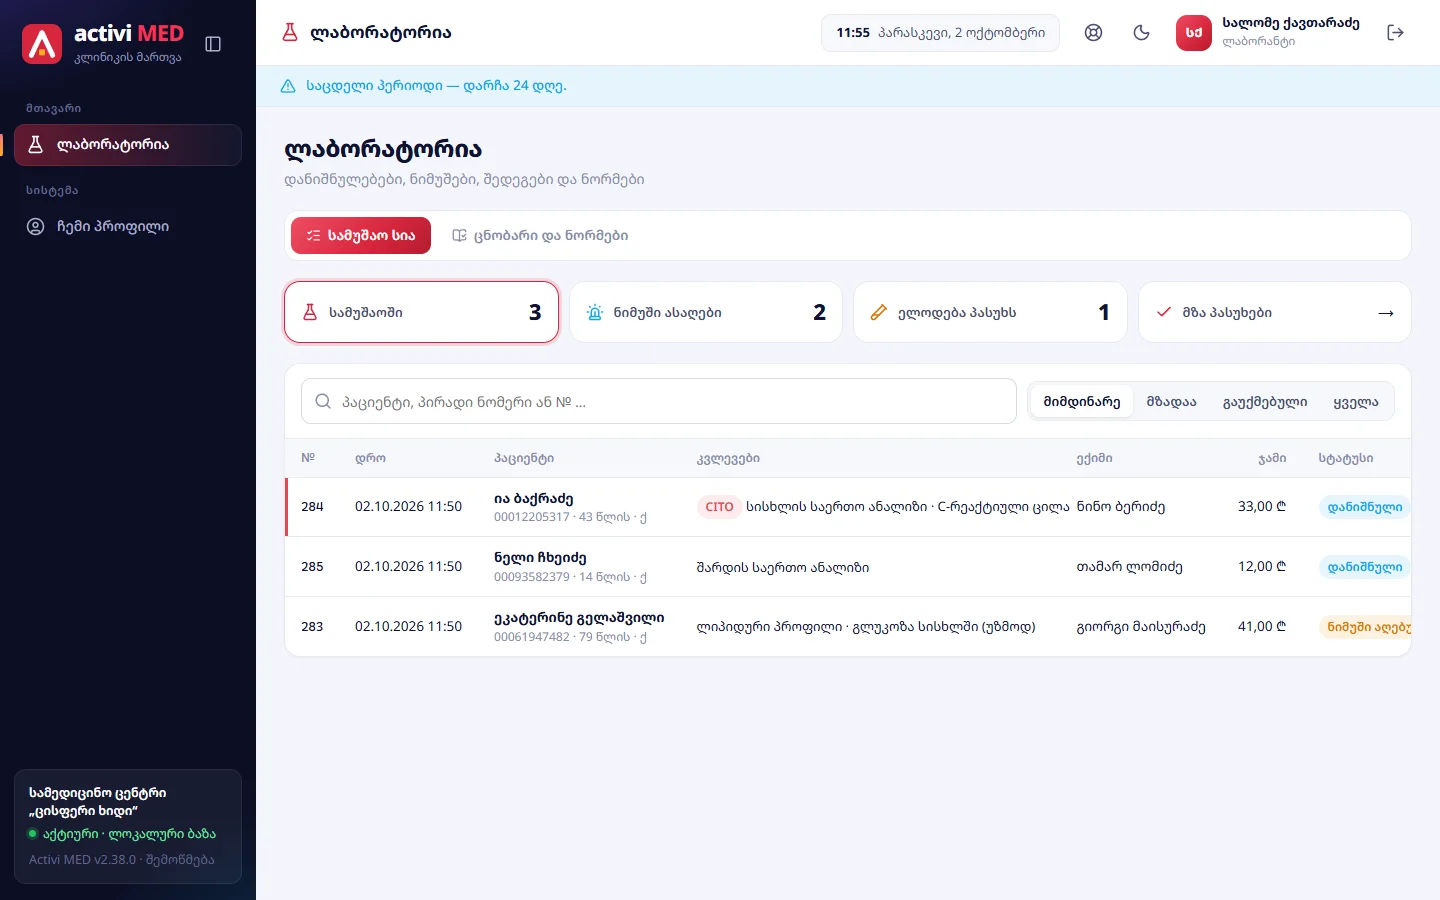This screenshot has height=900, width=1440.
Task: Click doctor name თამარ ლომიძე
Action: pos(1130,567)
